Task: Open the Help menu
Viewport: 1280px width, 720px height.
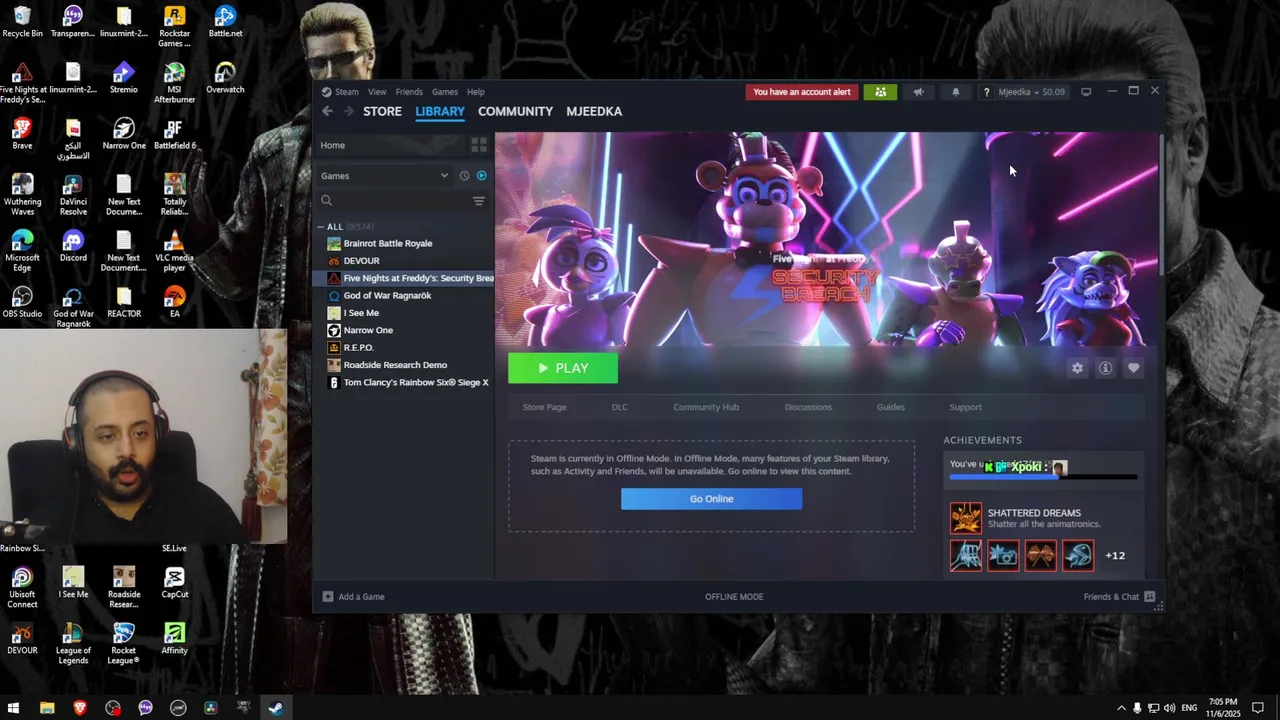Action: click(476, 92)
